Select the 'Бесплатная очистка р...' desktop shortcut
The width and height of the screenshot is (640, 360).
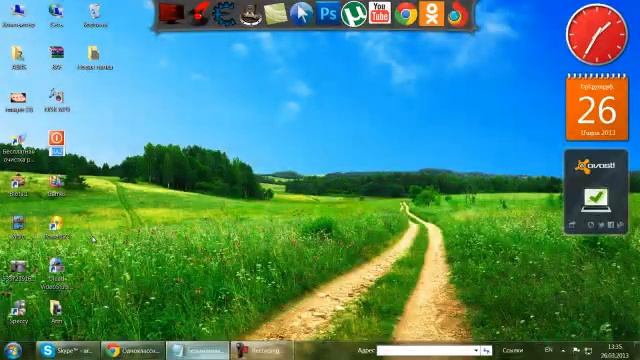tap(18, 149)
